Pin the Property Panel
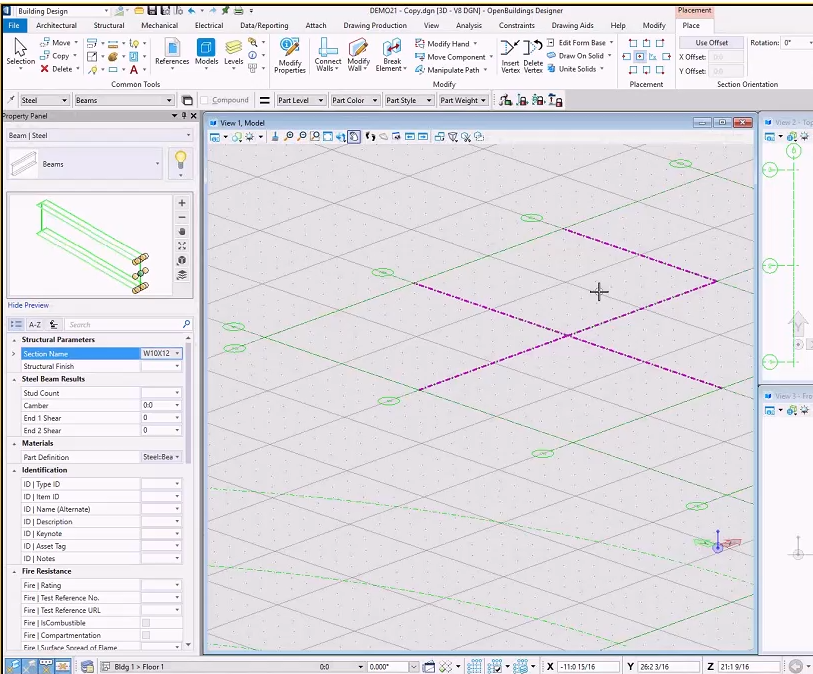813x674 pixels. tap(184, 116)
